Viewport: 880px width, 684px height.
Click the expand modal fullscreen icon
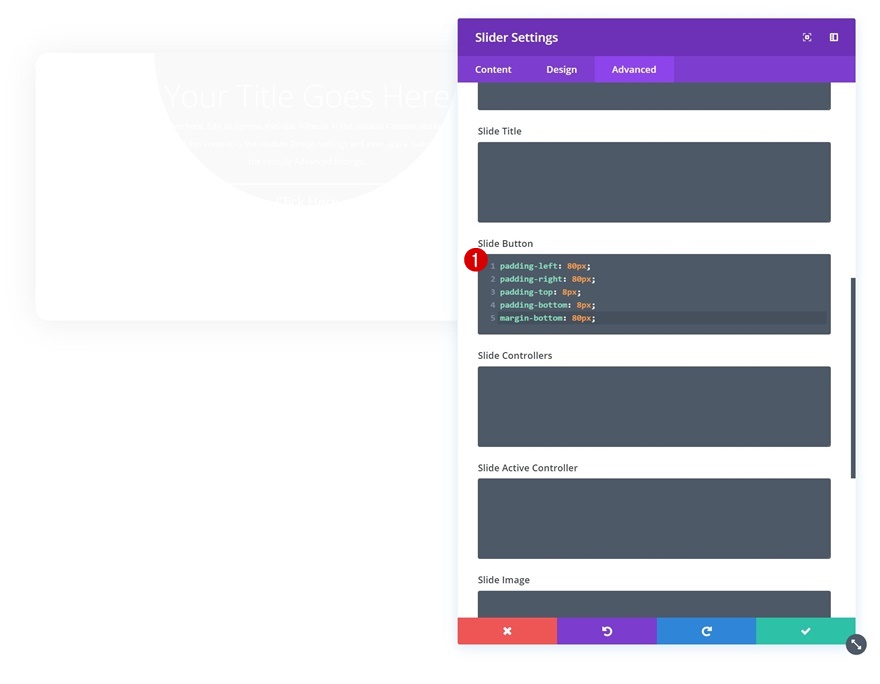coord(806,37)
